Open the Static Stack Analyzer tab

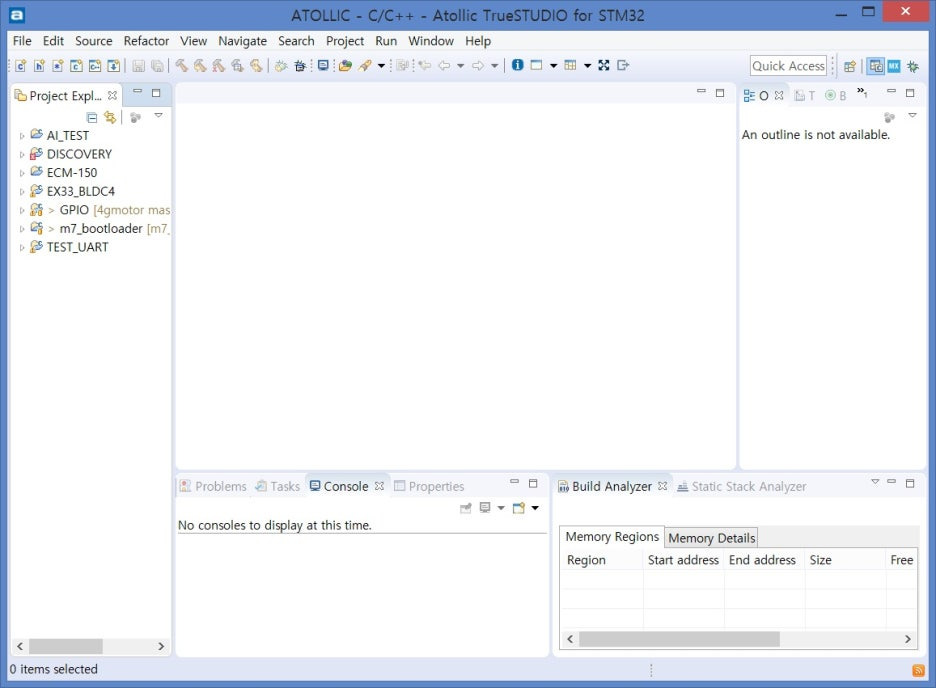[741, 486]
